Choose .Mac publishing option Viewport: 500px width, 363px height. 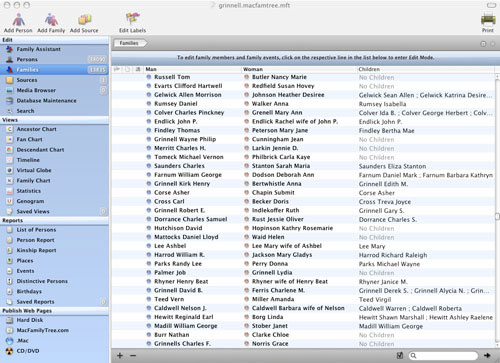(54, 341)
